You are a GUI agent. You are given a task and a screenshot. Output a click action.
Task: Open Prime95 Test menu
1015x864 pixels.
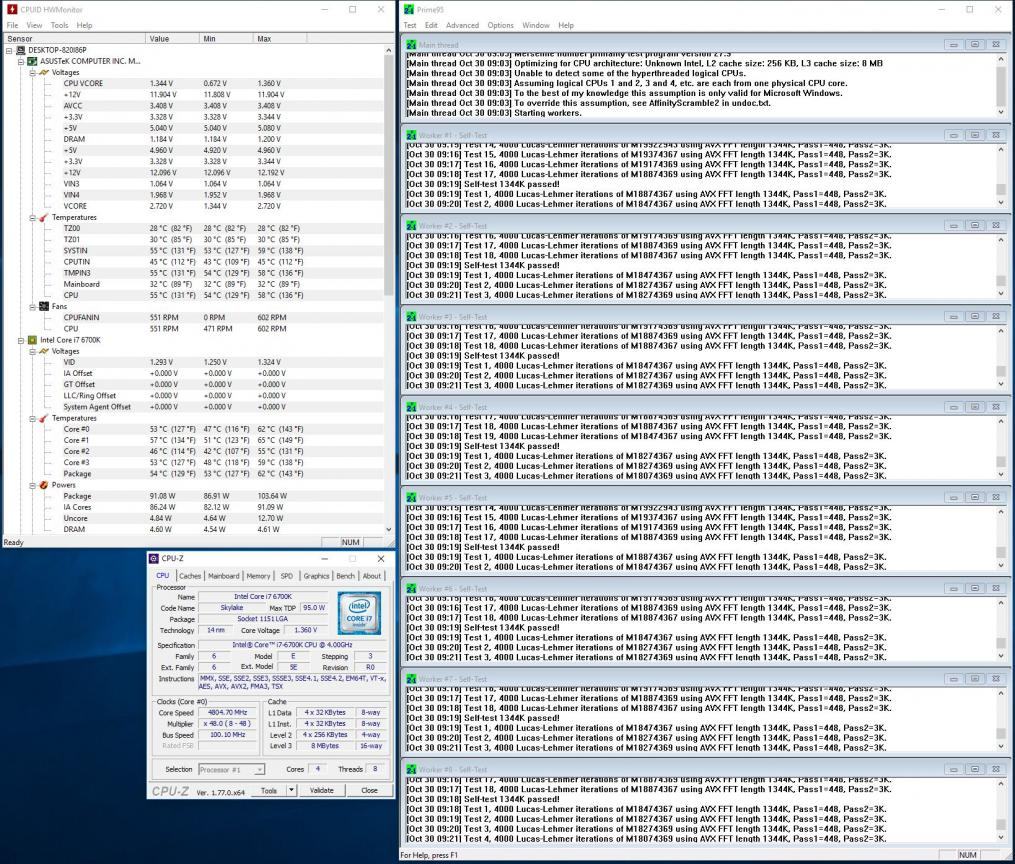coord(410,25)
